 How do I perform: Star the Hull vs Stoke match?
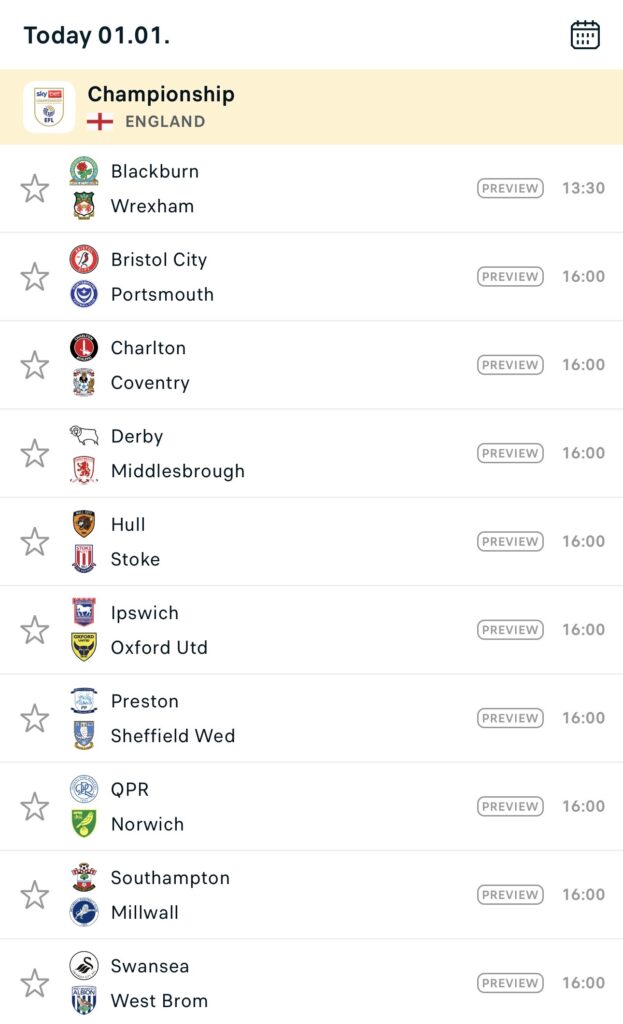click(x=35, y=542)
